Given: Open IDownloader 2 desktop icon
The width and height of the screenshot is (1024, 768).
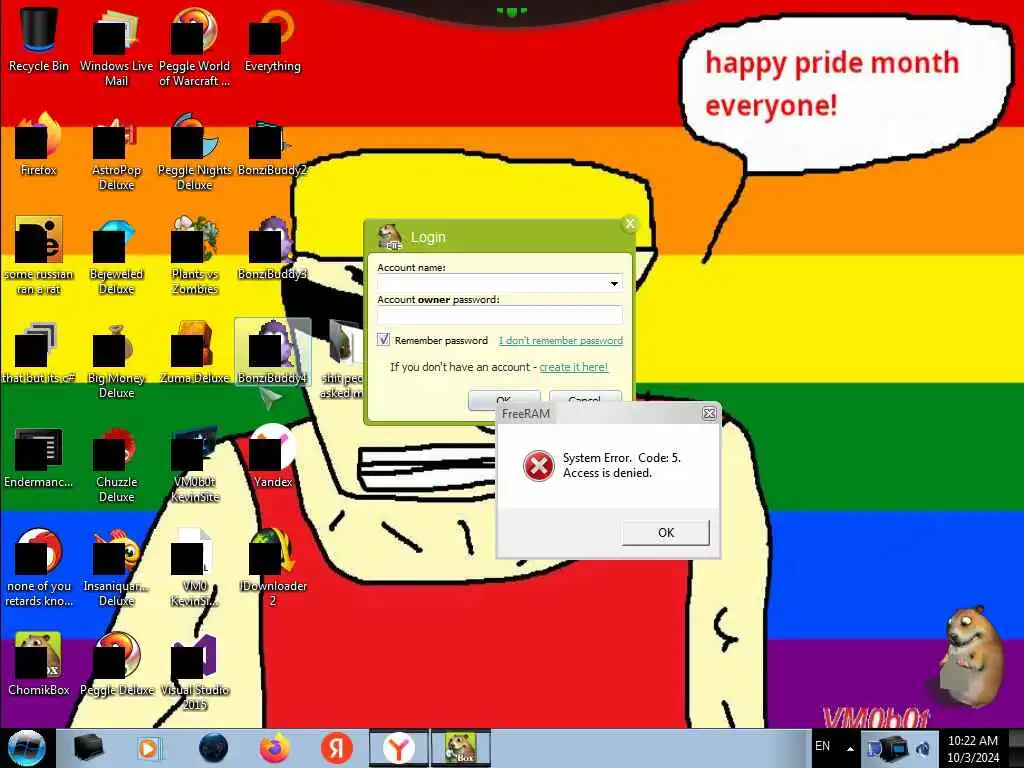Looking at the screenshot, I should point(272,568).
